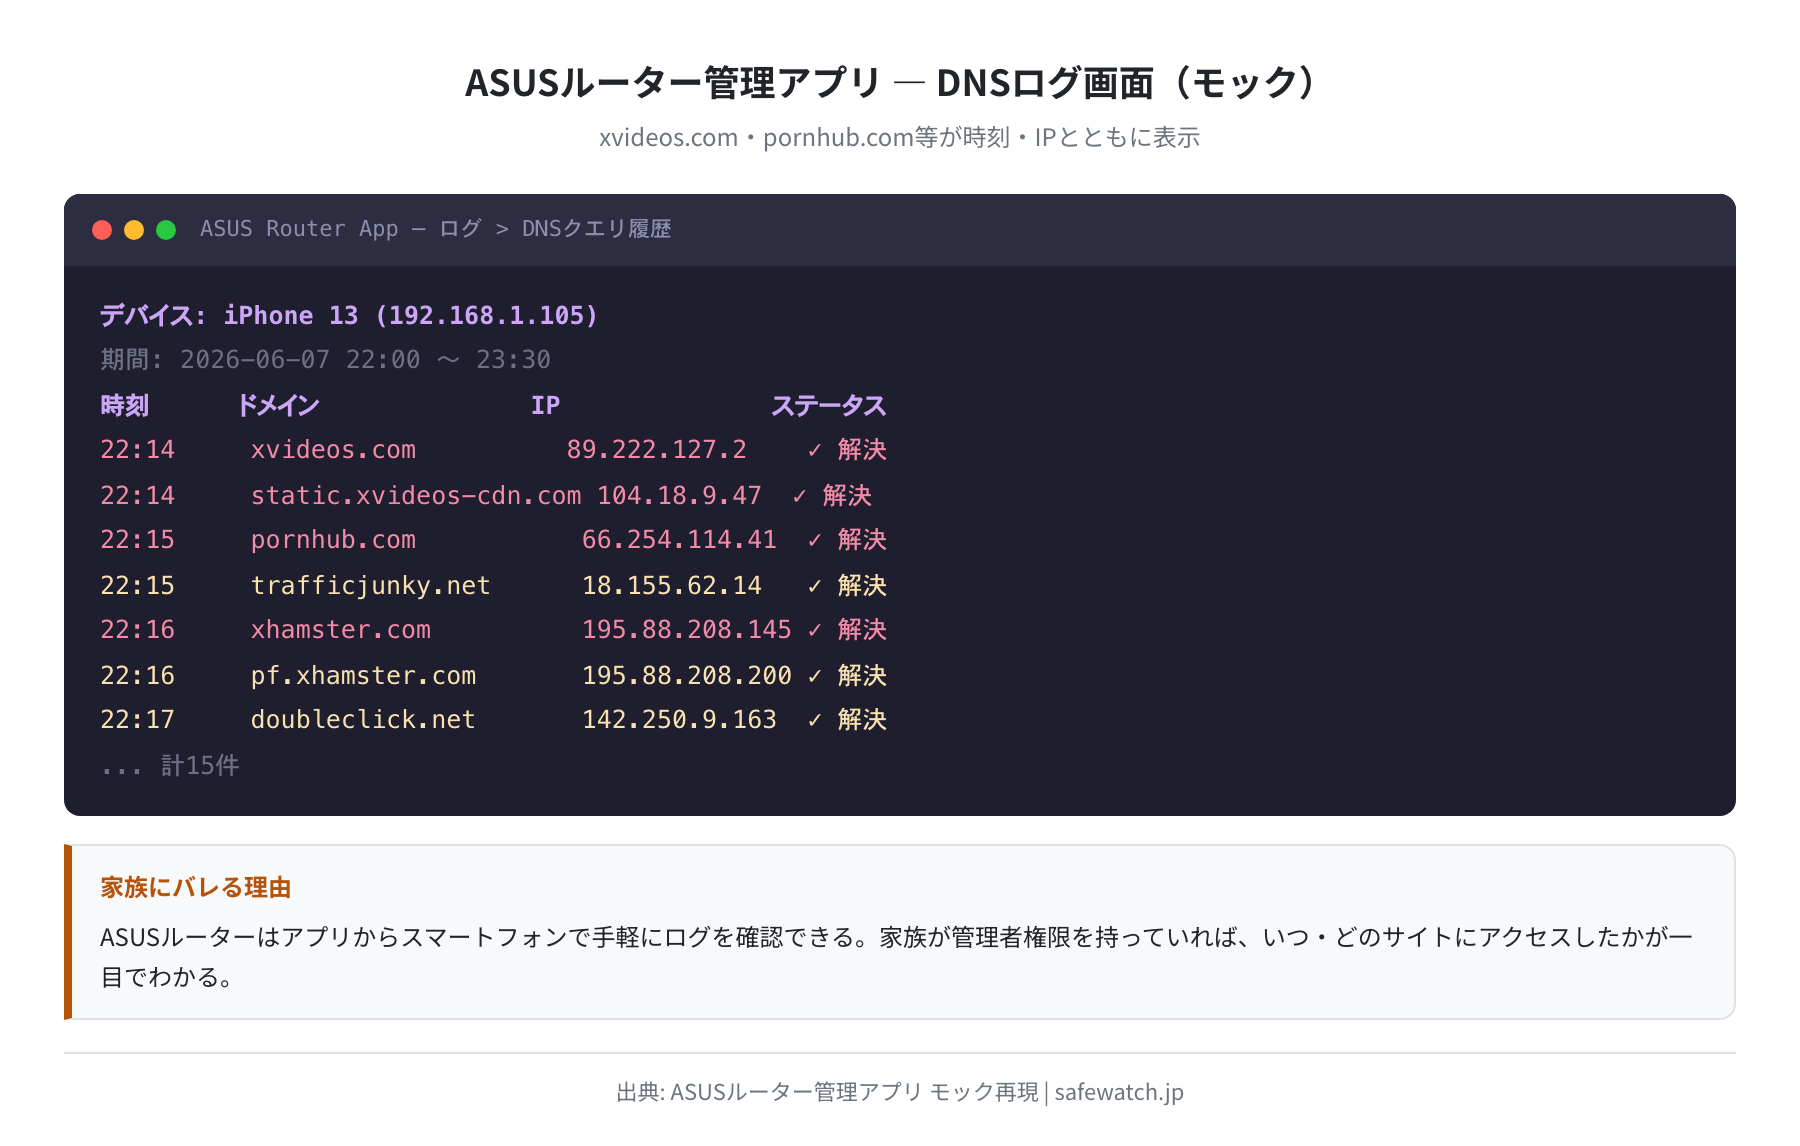
Task: Click IP address 89.222.127.2
Action: (656, 450)
